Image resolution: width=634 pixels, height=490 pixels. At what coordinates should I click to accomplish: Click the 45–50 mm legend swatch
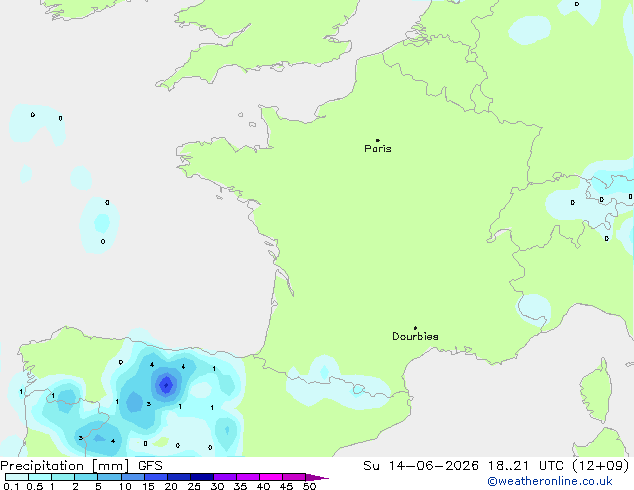pyautogui.click(x=294, y=477)
